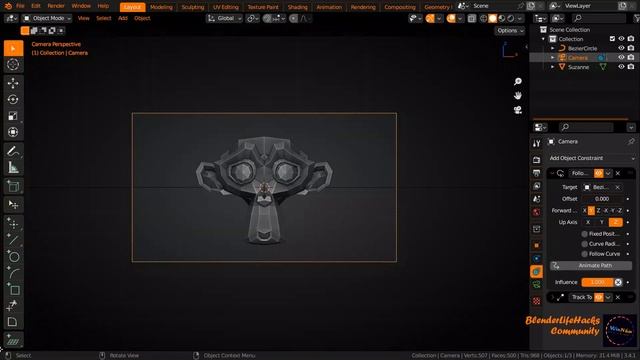Open the Object Mode dropdown
The width and height of the screenshot is (640, 360).
(x=47, y=18)
